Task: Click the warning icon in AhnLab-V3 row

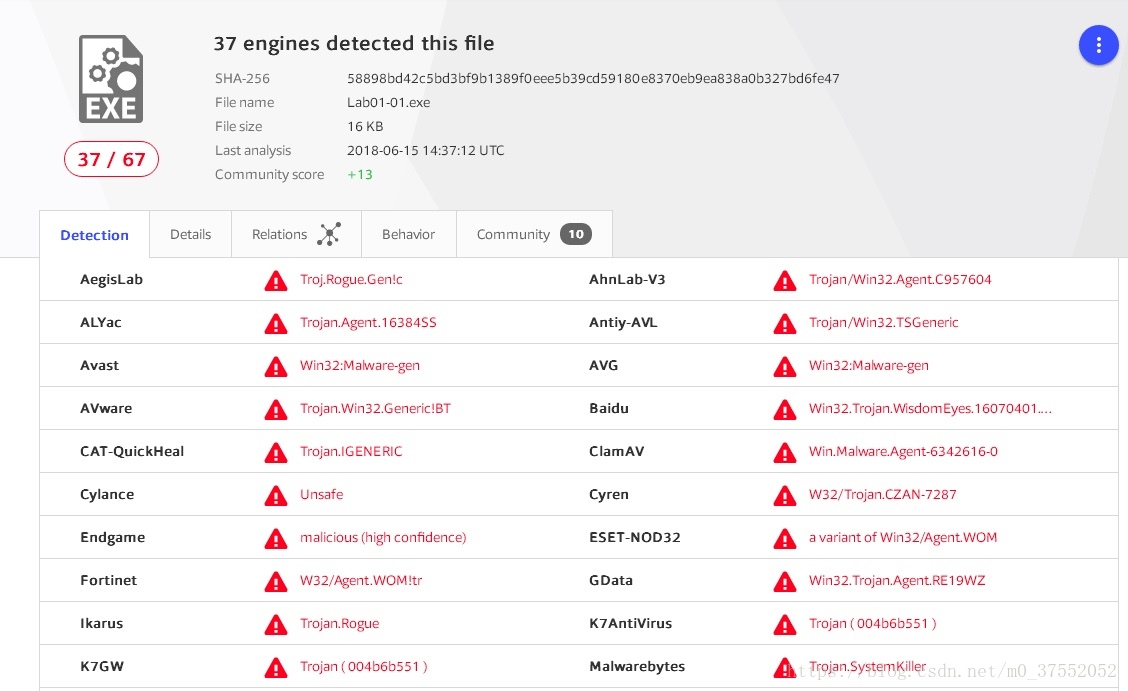Action: 785,280
